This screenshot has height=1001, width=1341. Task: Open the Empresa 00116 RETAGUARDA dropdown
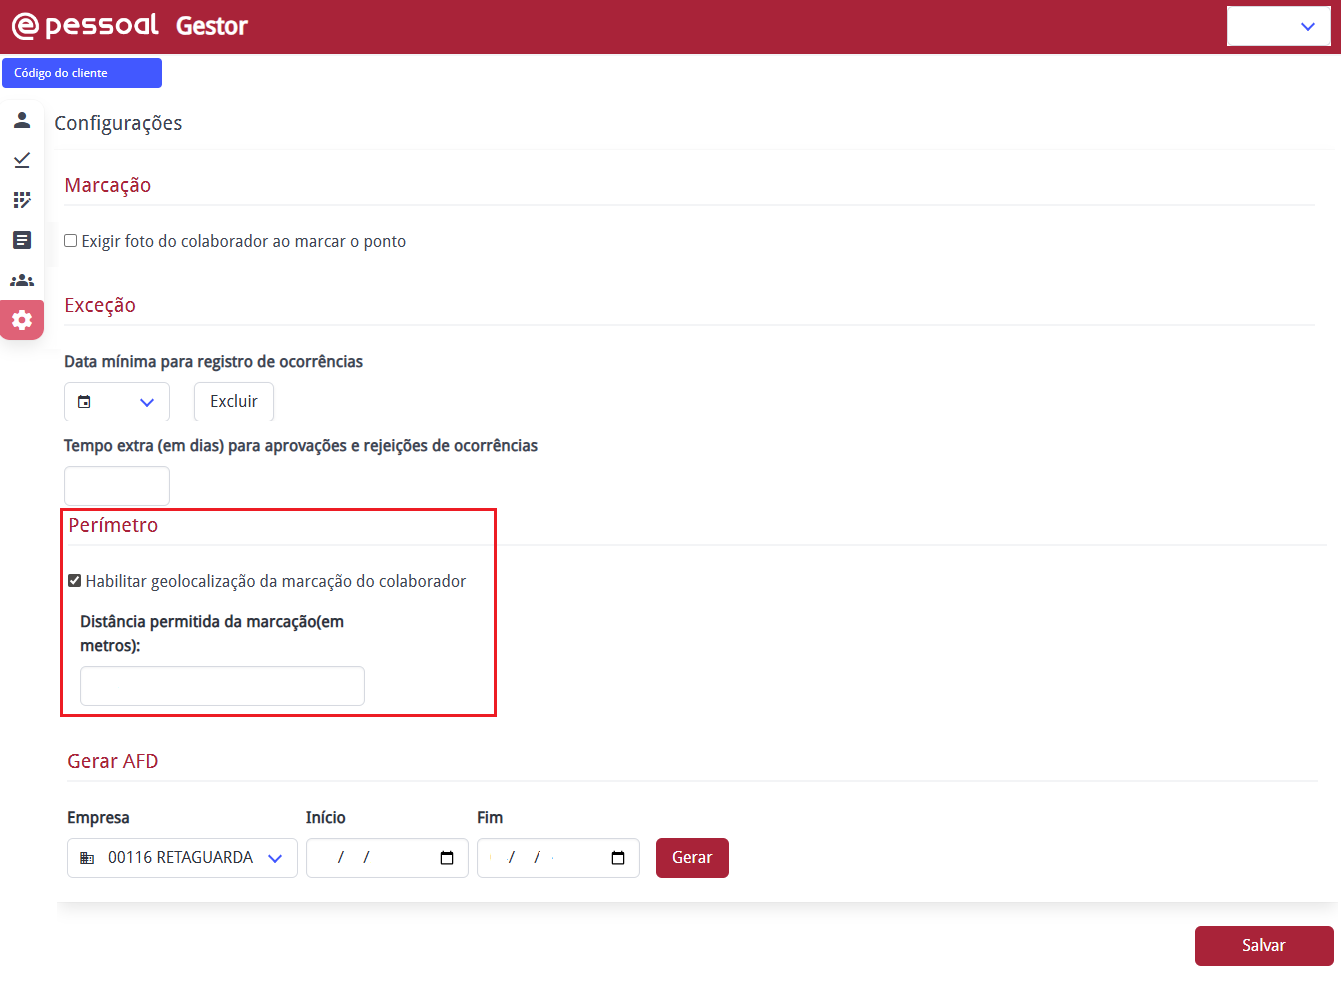click(182, 858)
